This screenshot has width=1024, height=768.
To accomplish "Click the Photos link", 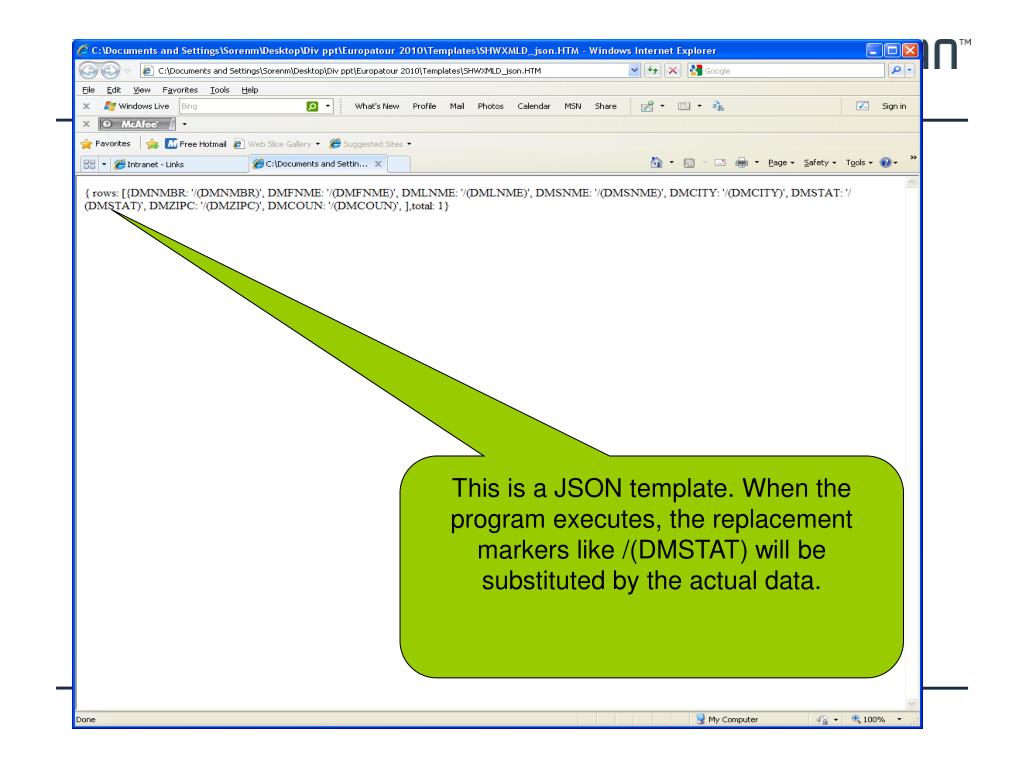I will click(x=490, y=106).
